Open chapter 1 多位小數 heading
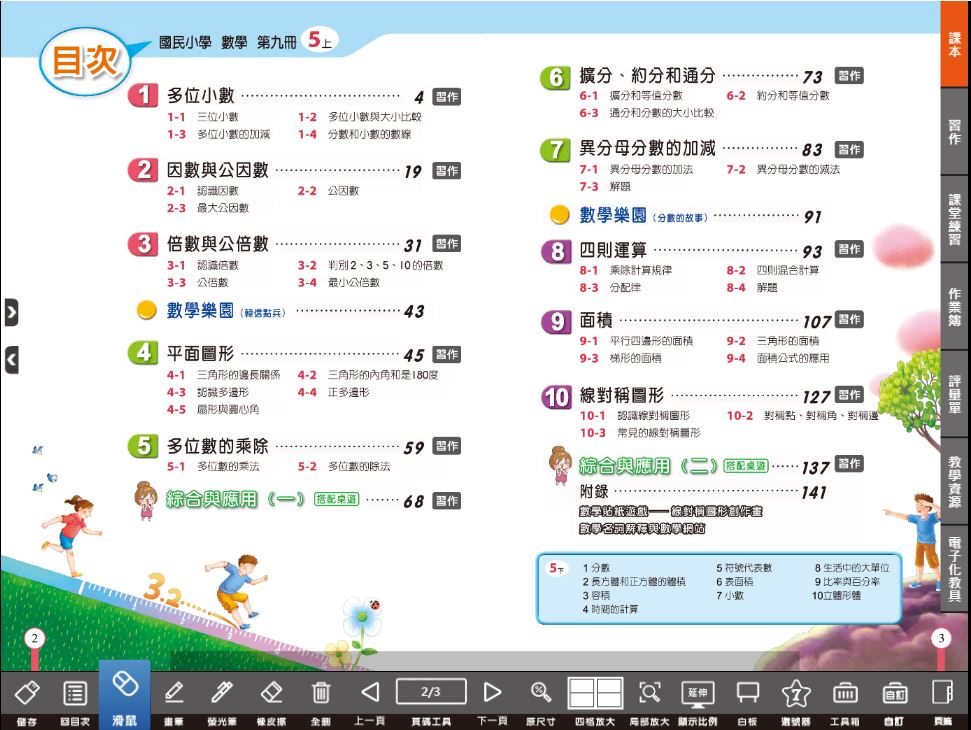Screen dimensions: 971x730 point(201,95)
